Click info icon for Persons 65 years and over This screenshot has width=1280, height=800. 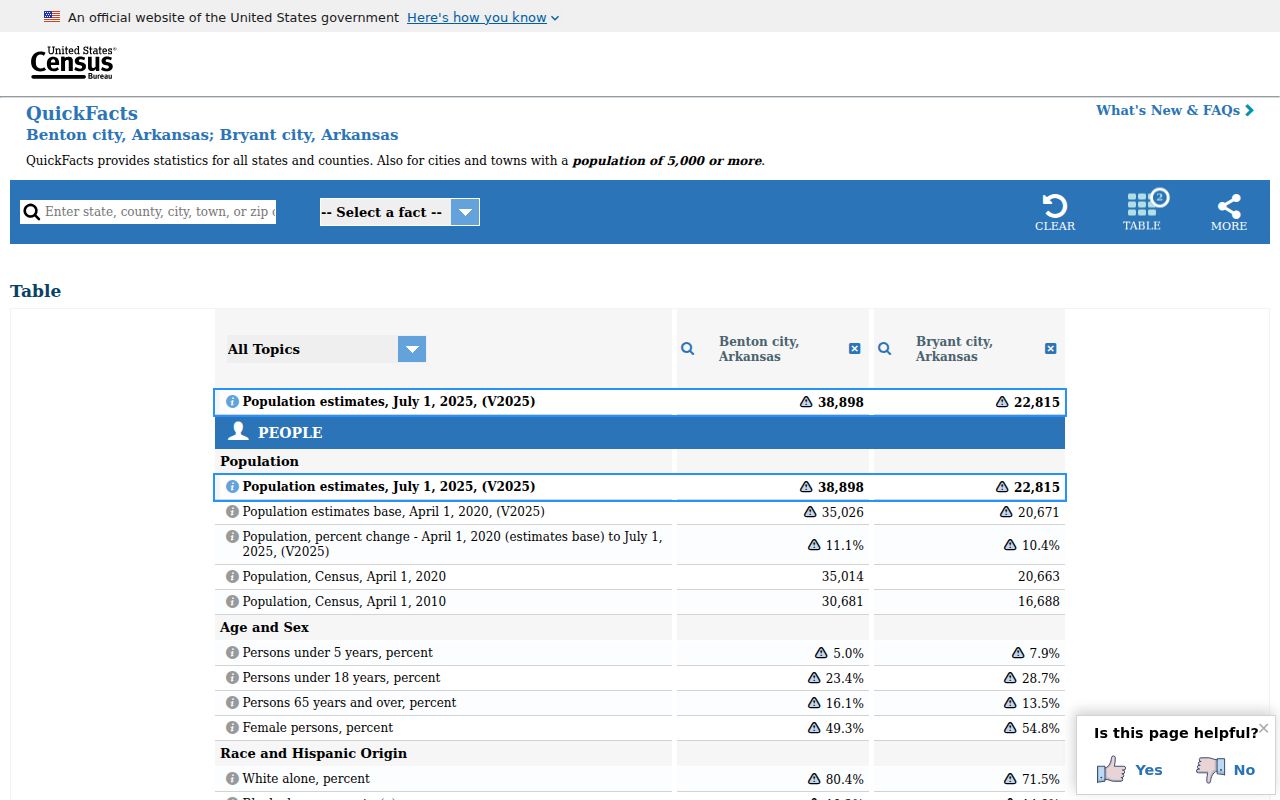[x=232, y=703]
